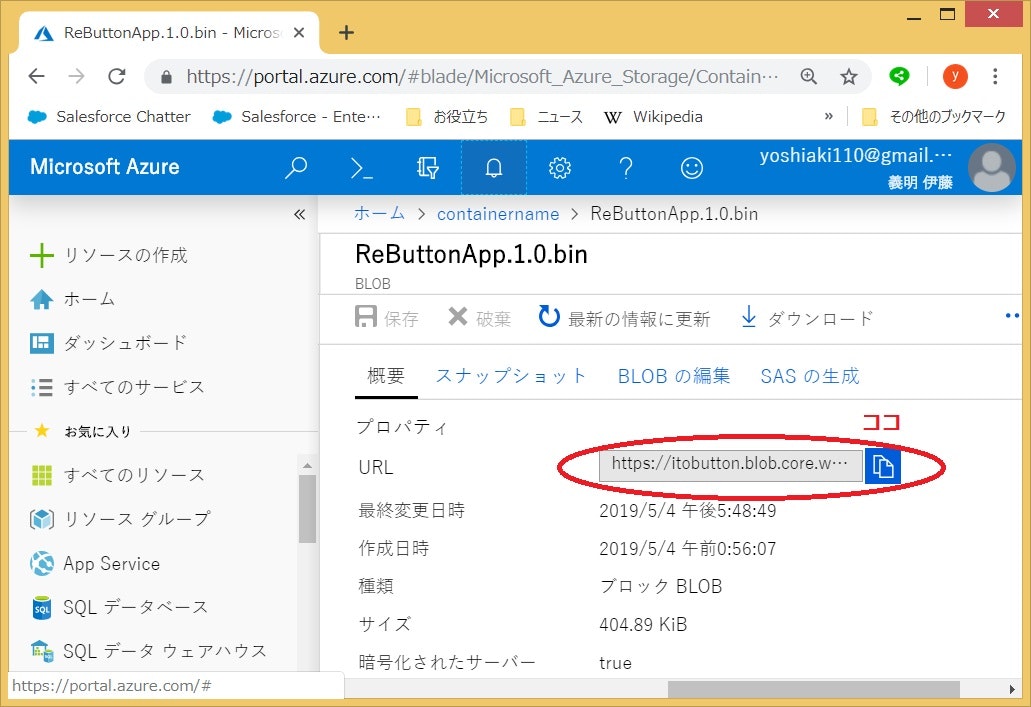Viewport: 1031px width, 707px height.
Task: Click 404.89 KiB size value
Action: pyautogui.click(x=643, y=624)
